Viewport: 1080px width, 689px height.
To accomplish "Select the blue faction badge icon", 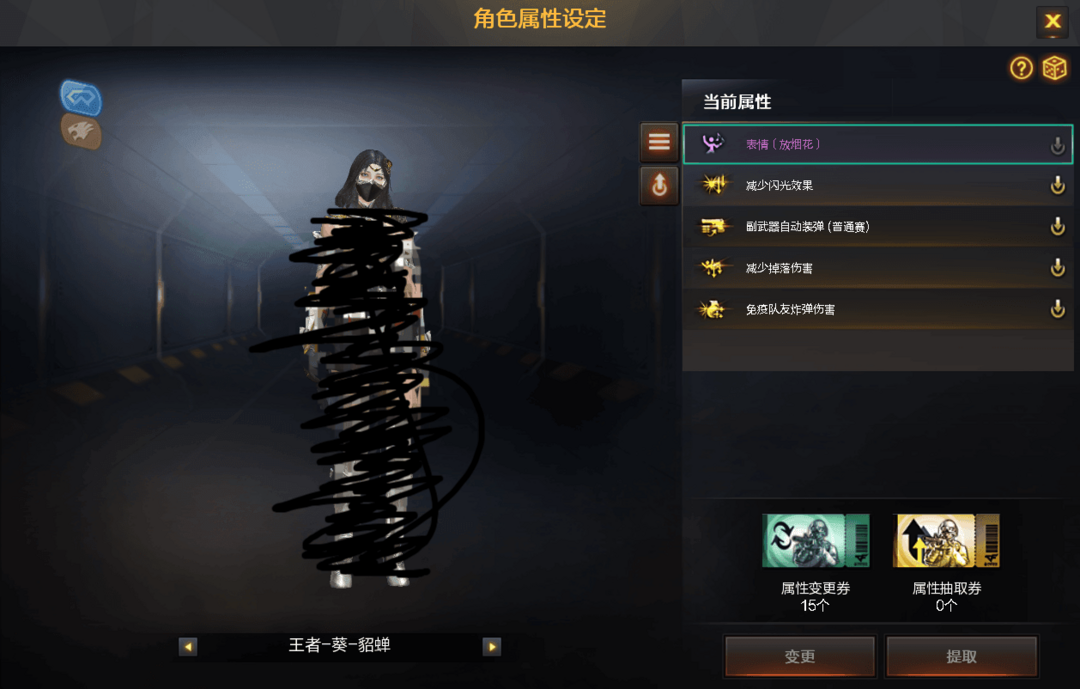I will [x=81, y=97].
